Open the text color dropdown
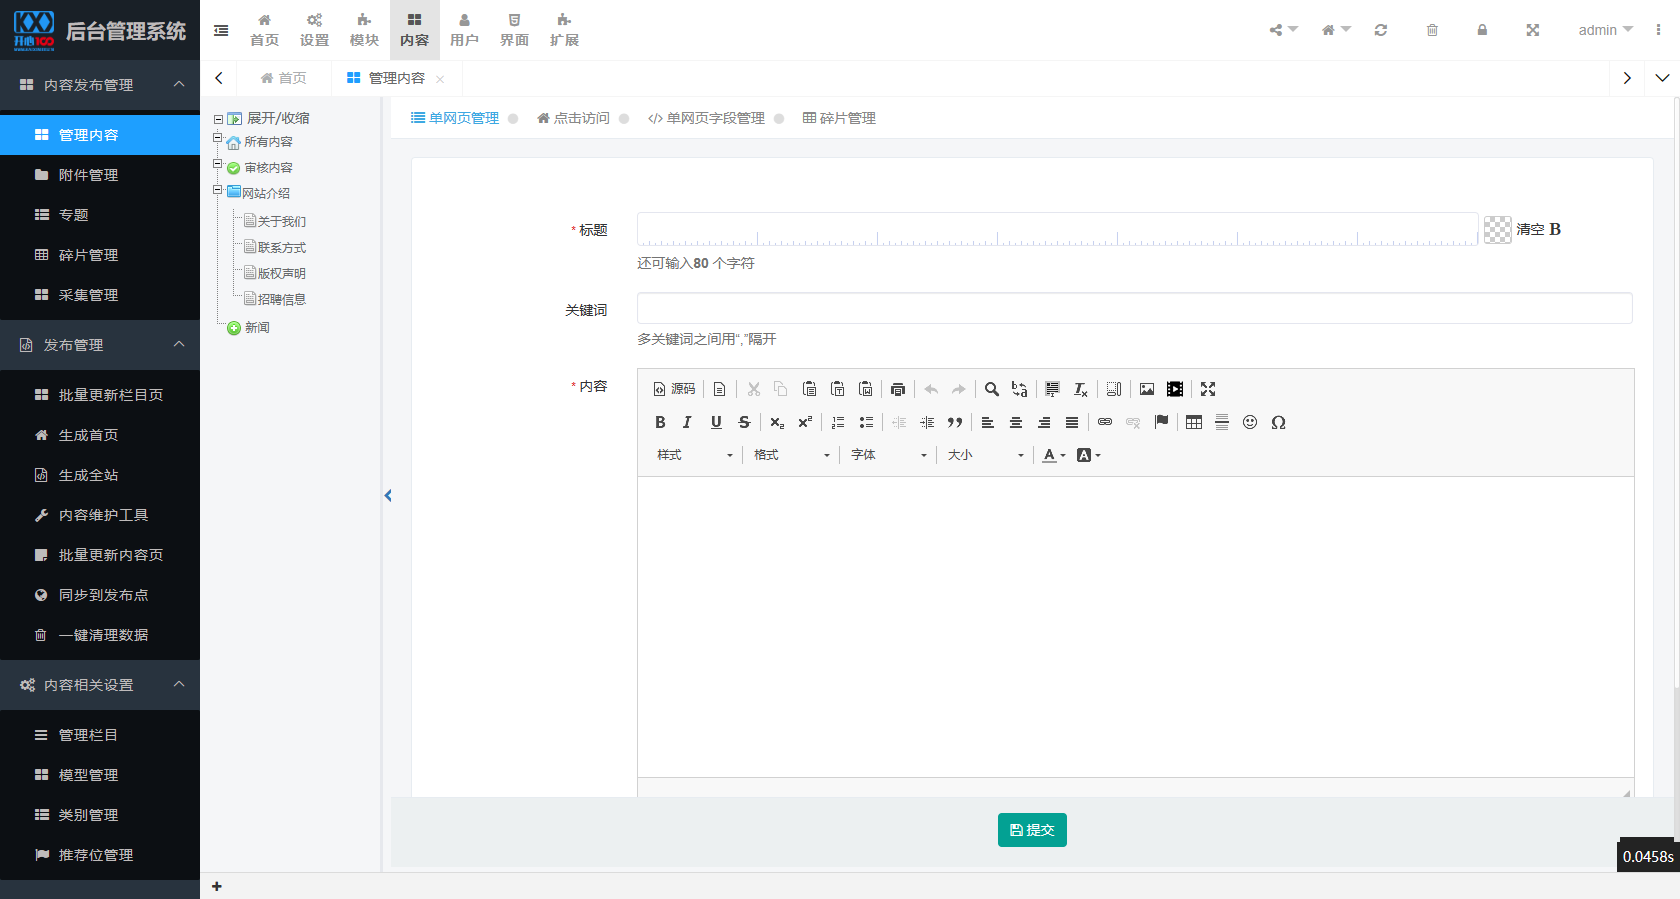 tap(1054, 455)
